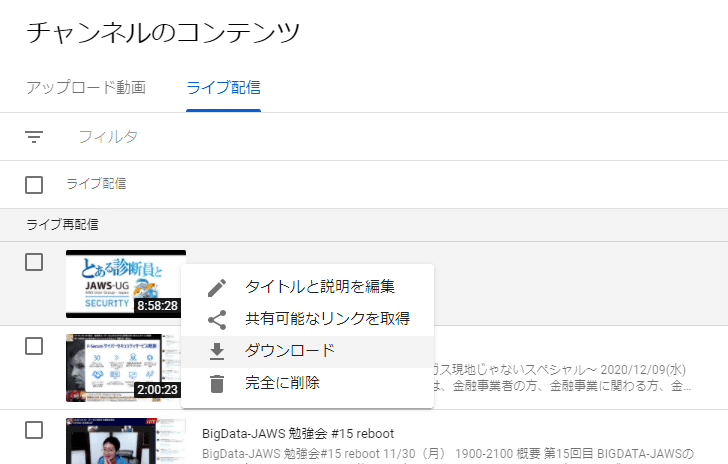Check the box for the 2:00:23 video
The height and width of the screenshot is (464, 728).
click(x=34, y=346)
